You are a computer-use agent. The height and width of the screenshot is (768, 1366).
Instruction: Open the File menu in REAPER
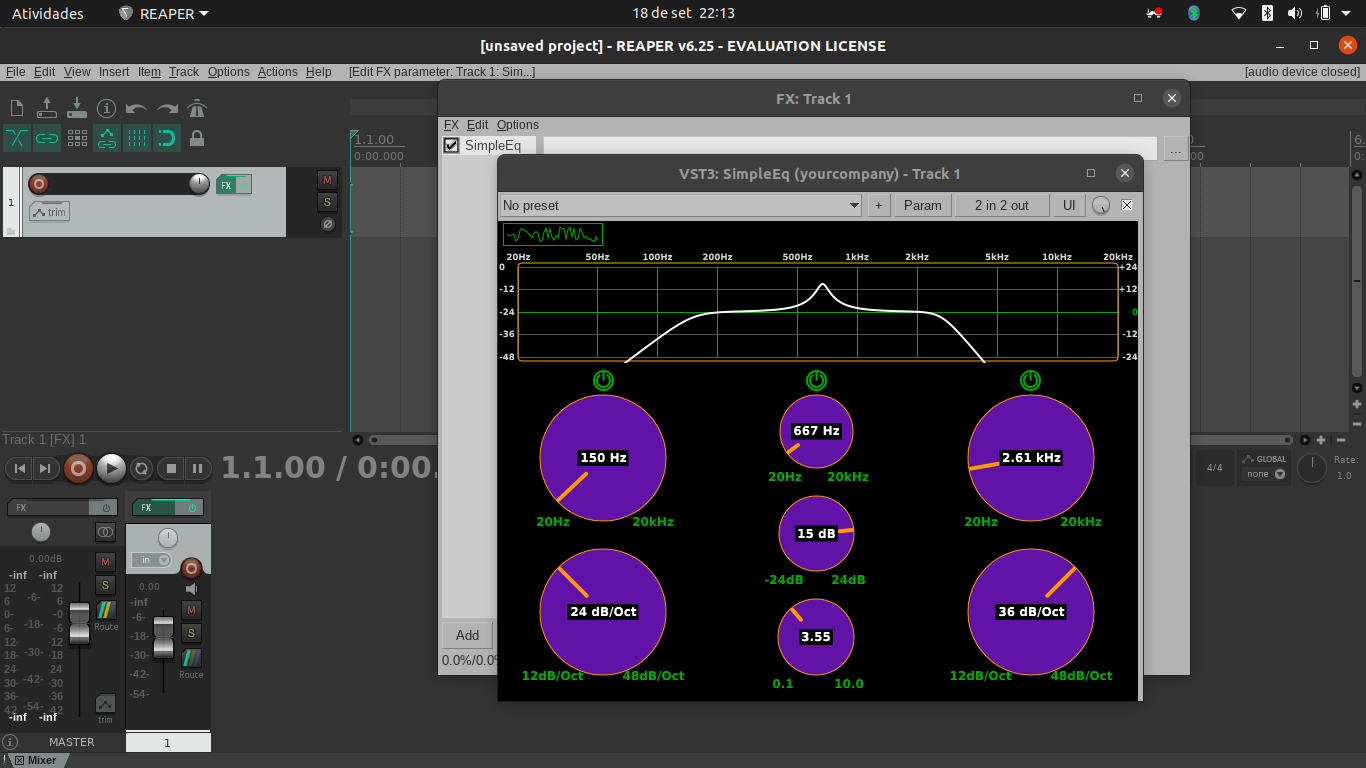click(x=15, y=72)
